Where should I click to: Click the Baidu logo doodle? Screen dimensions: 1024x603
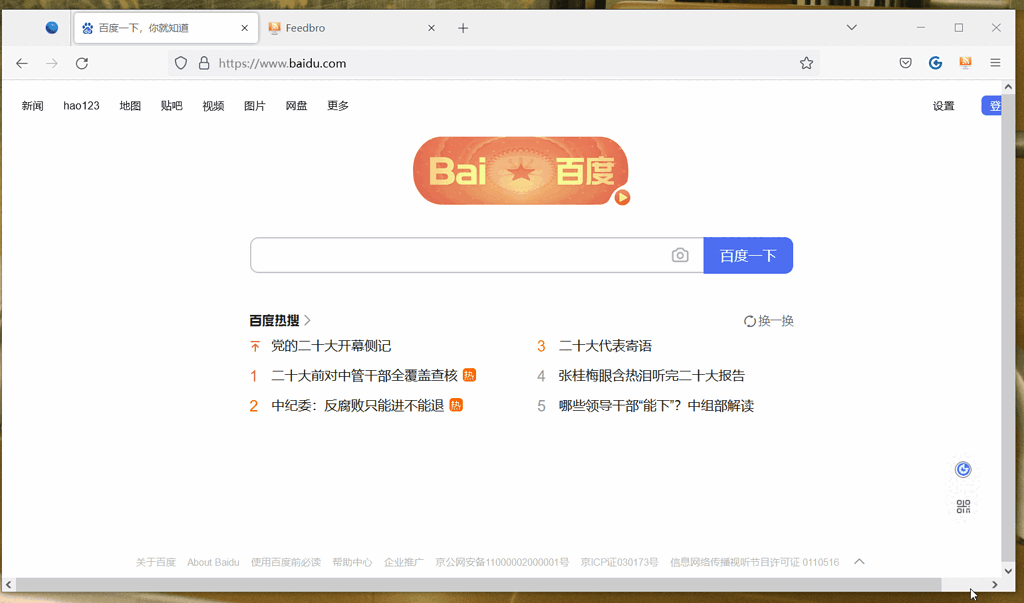[x=520, y=171]
